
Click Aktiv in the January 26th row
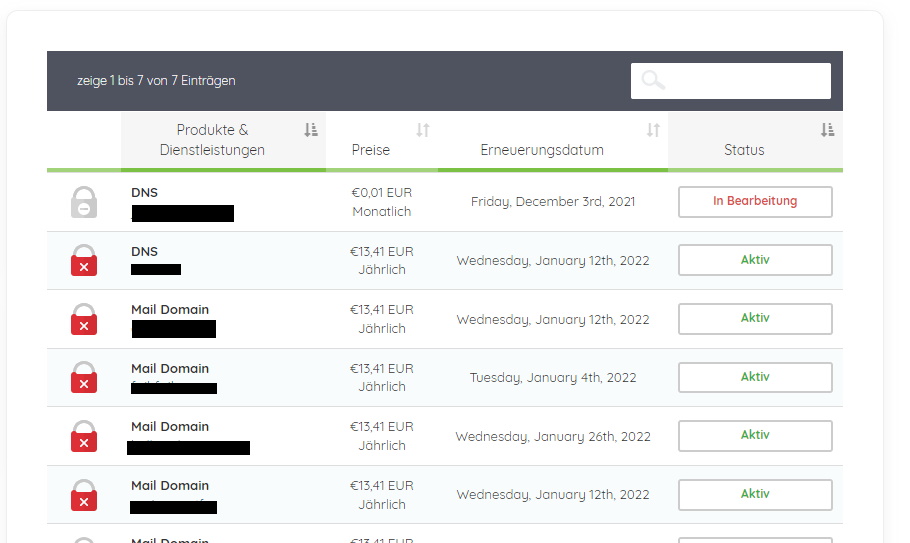click(x=755, y=436)
